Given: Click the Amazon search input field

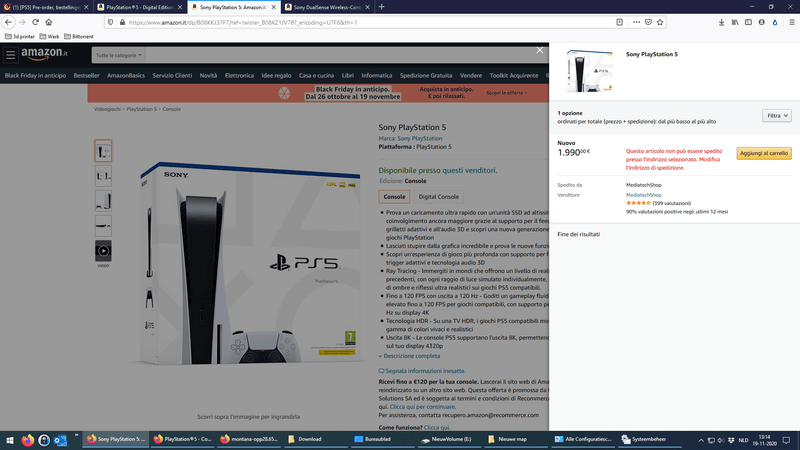Looking at the screenshot, I should pyautogui.click(x=347, y=55).
